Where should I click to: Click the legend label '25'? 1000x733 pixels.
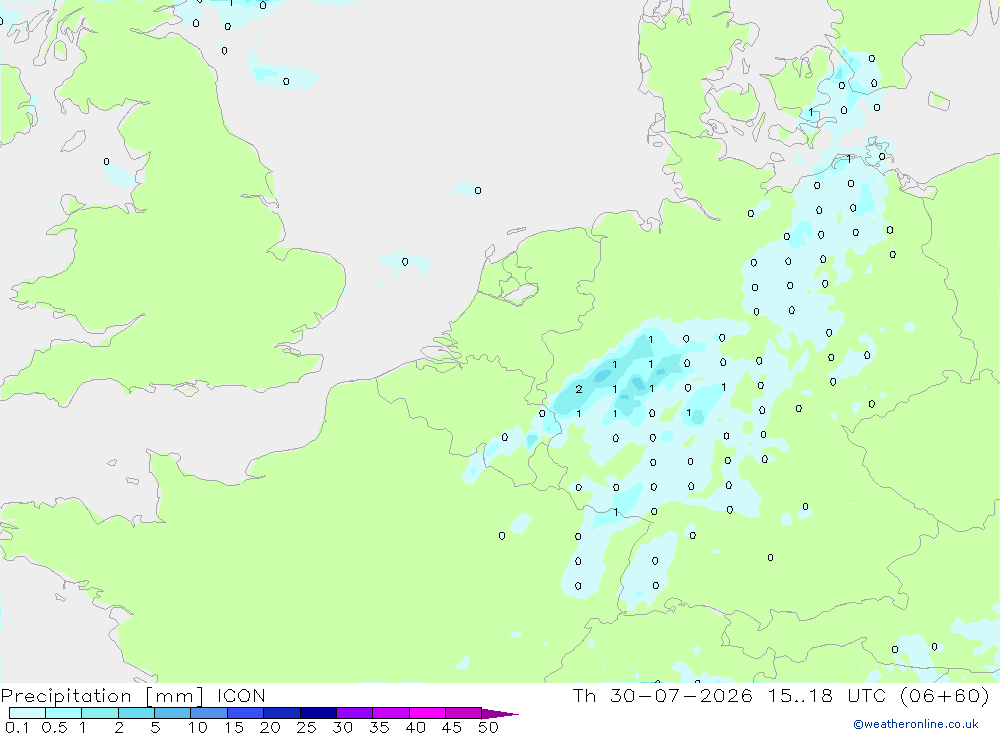[306, 727]
